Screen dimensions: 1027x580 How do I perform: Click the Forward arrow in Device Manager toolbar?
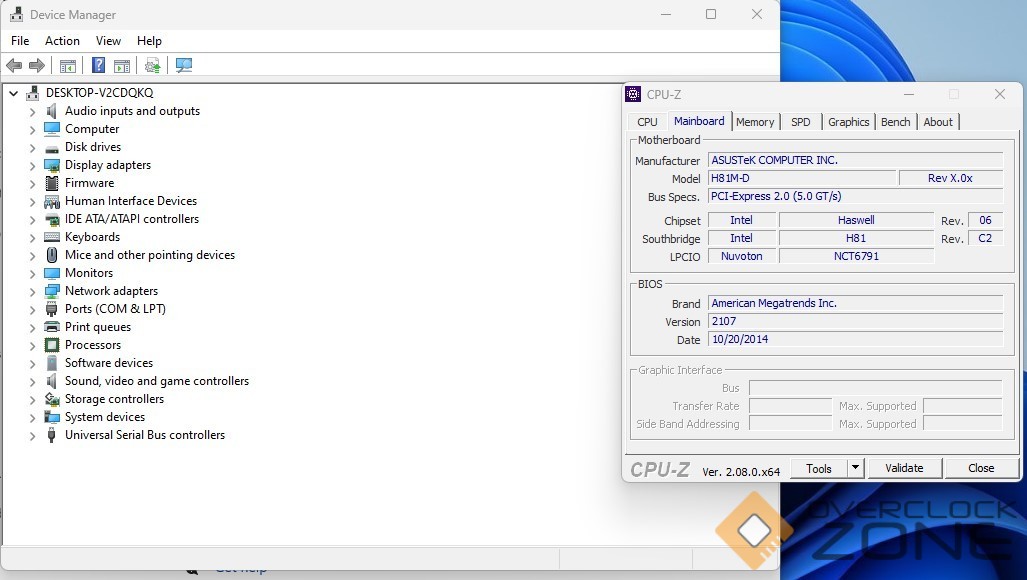point(37,65)
